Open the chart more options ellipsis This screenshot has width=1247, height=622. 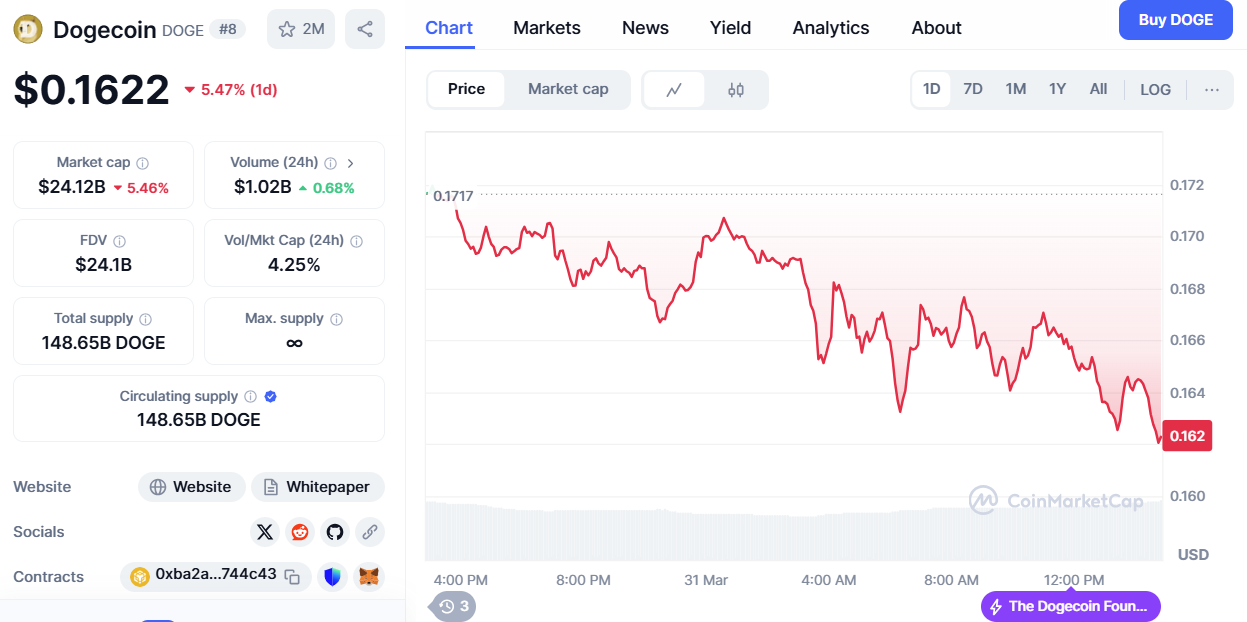(1212, 89)
